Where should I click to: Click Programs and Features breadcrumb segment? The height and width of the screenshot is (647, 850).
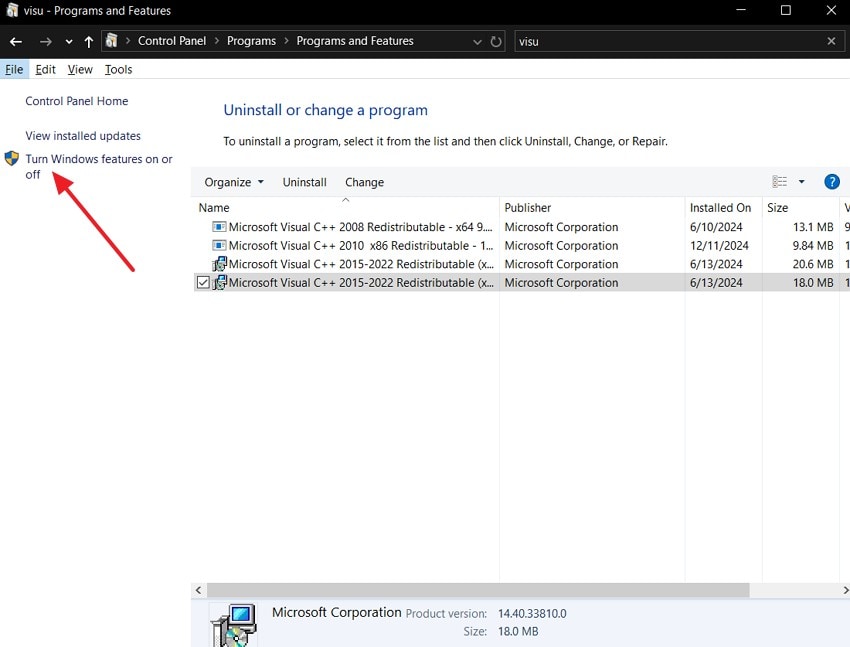(x=355, y=41)
